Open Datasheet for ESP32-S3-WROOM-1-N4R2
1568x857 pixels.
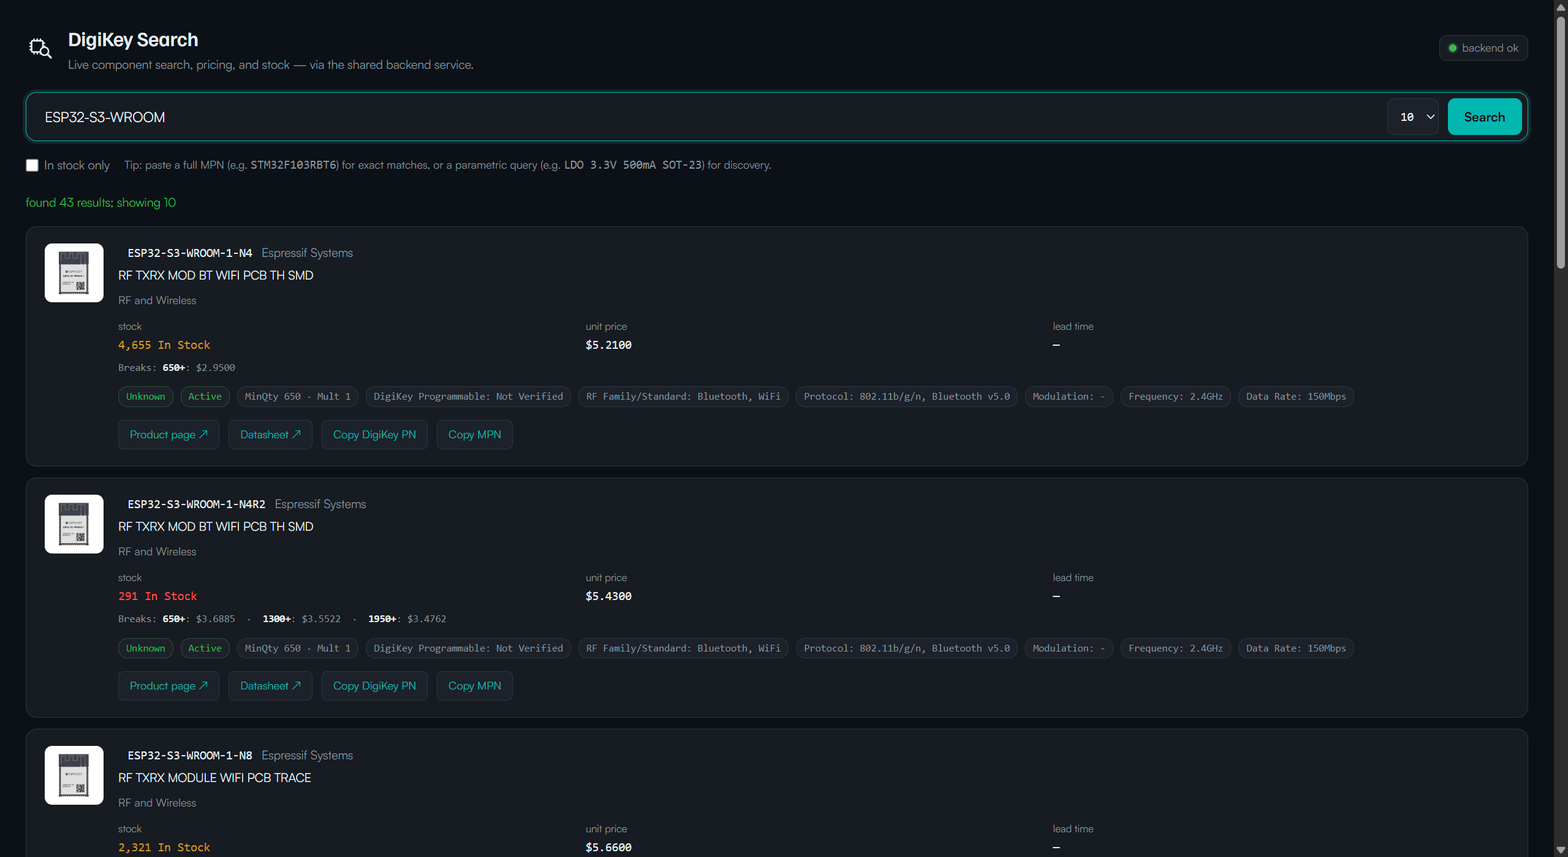pos(270,686)
